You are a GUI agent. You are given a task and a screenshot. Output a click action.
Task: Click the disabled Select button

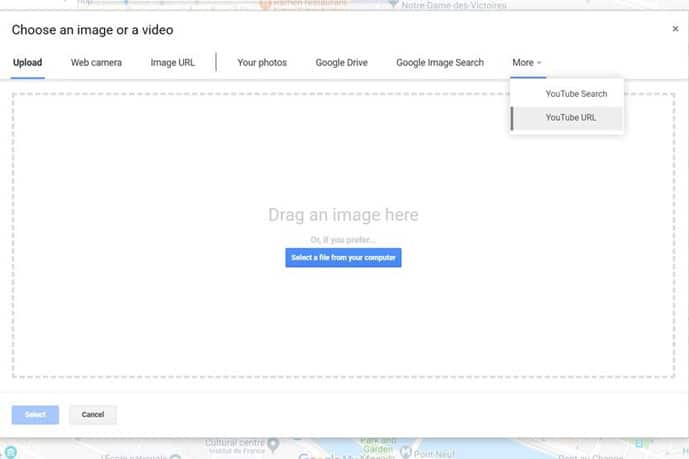(x=35, y=415)
